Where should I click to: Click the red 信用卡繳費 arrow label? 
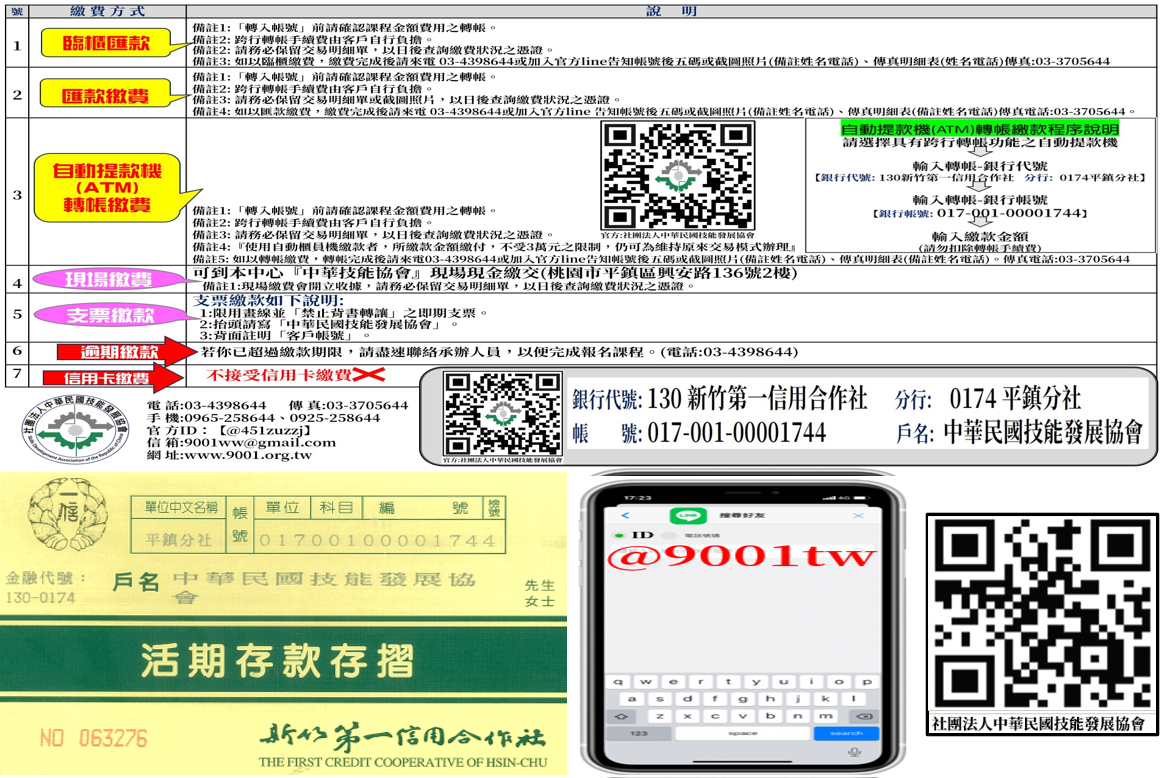coord(113,378)
